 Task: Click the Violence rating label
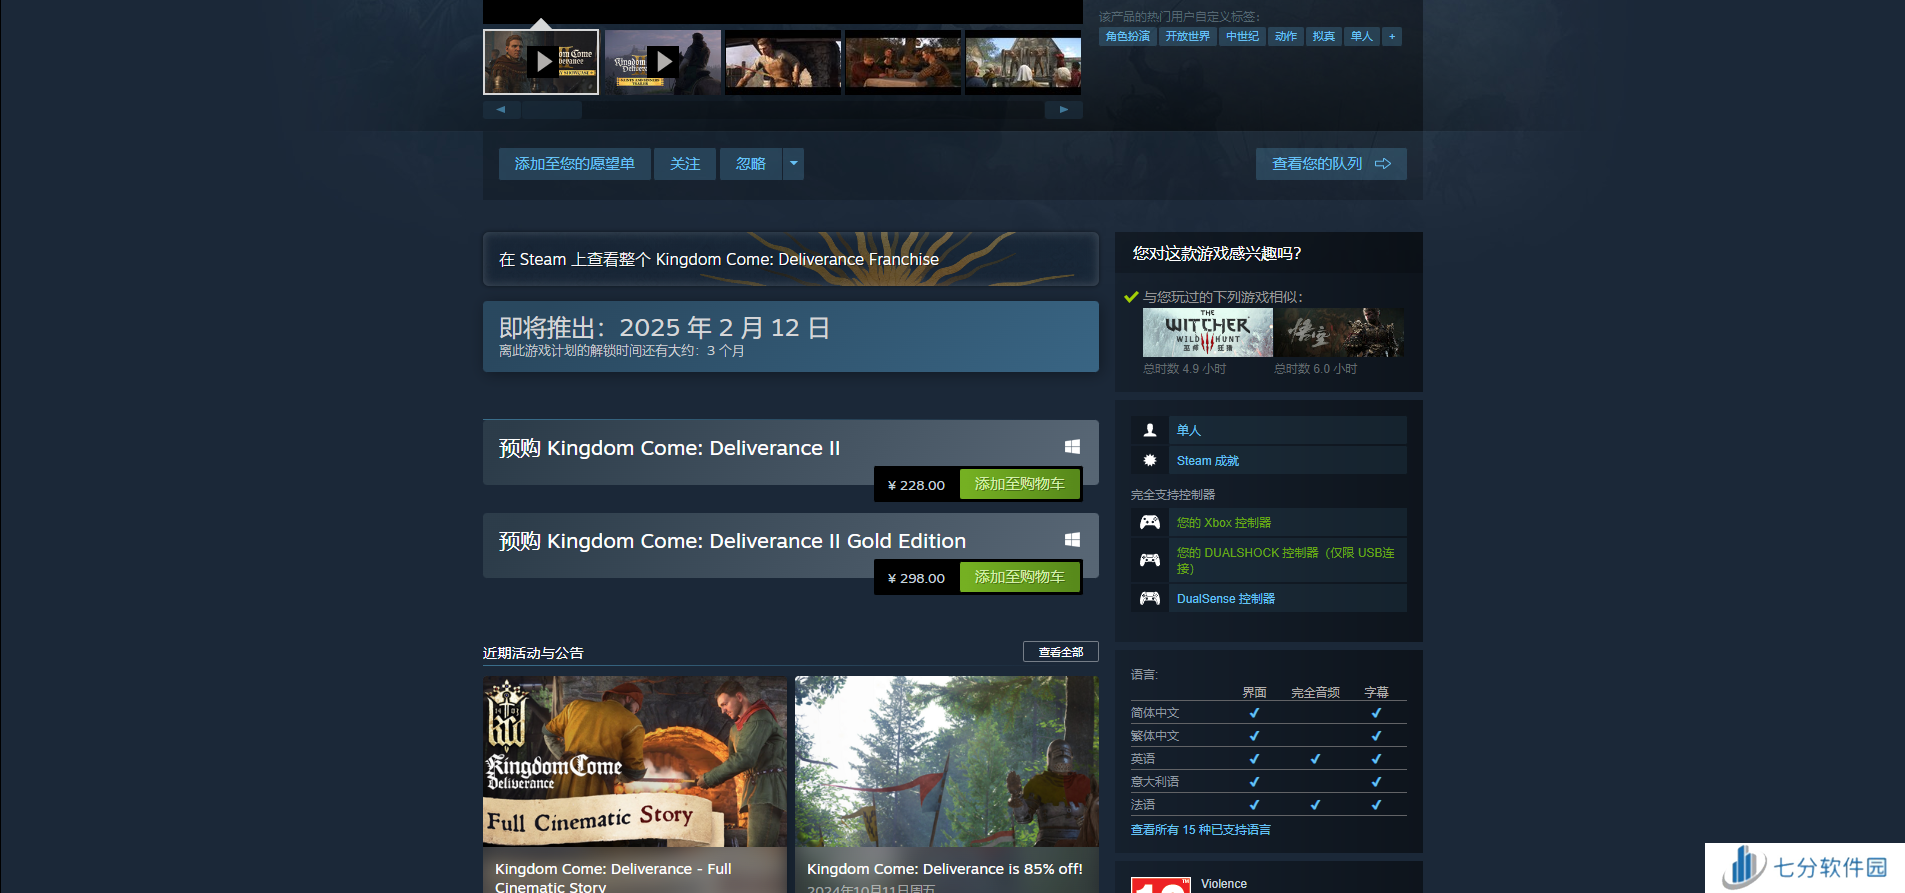click(1224, 884)
